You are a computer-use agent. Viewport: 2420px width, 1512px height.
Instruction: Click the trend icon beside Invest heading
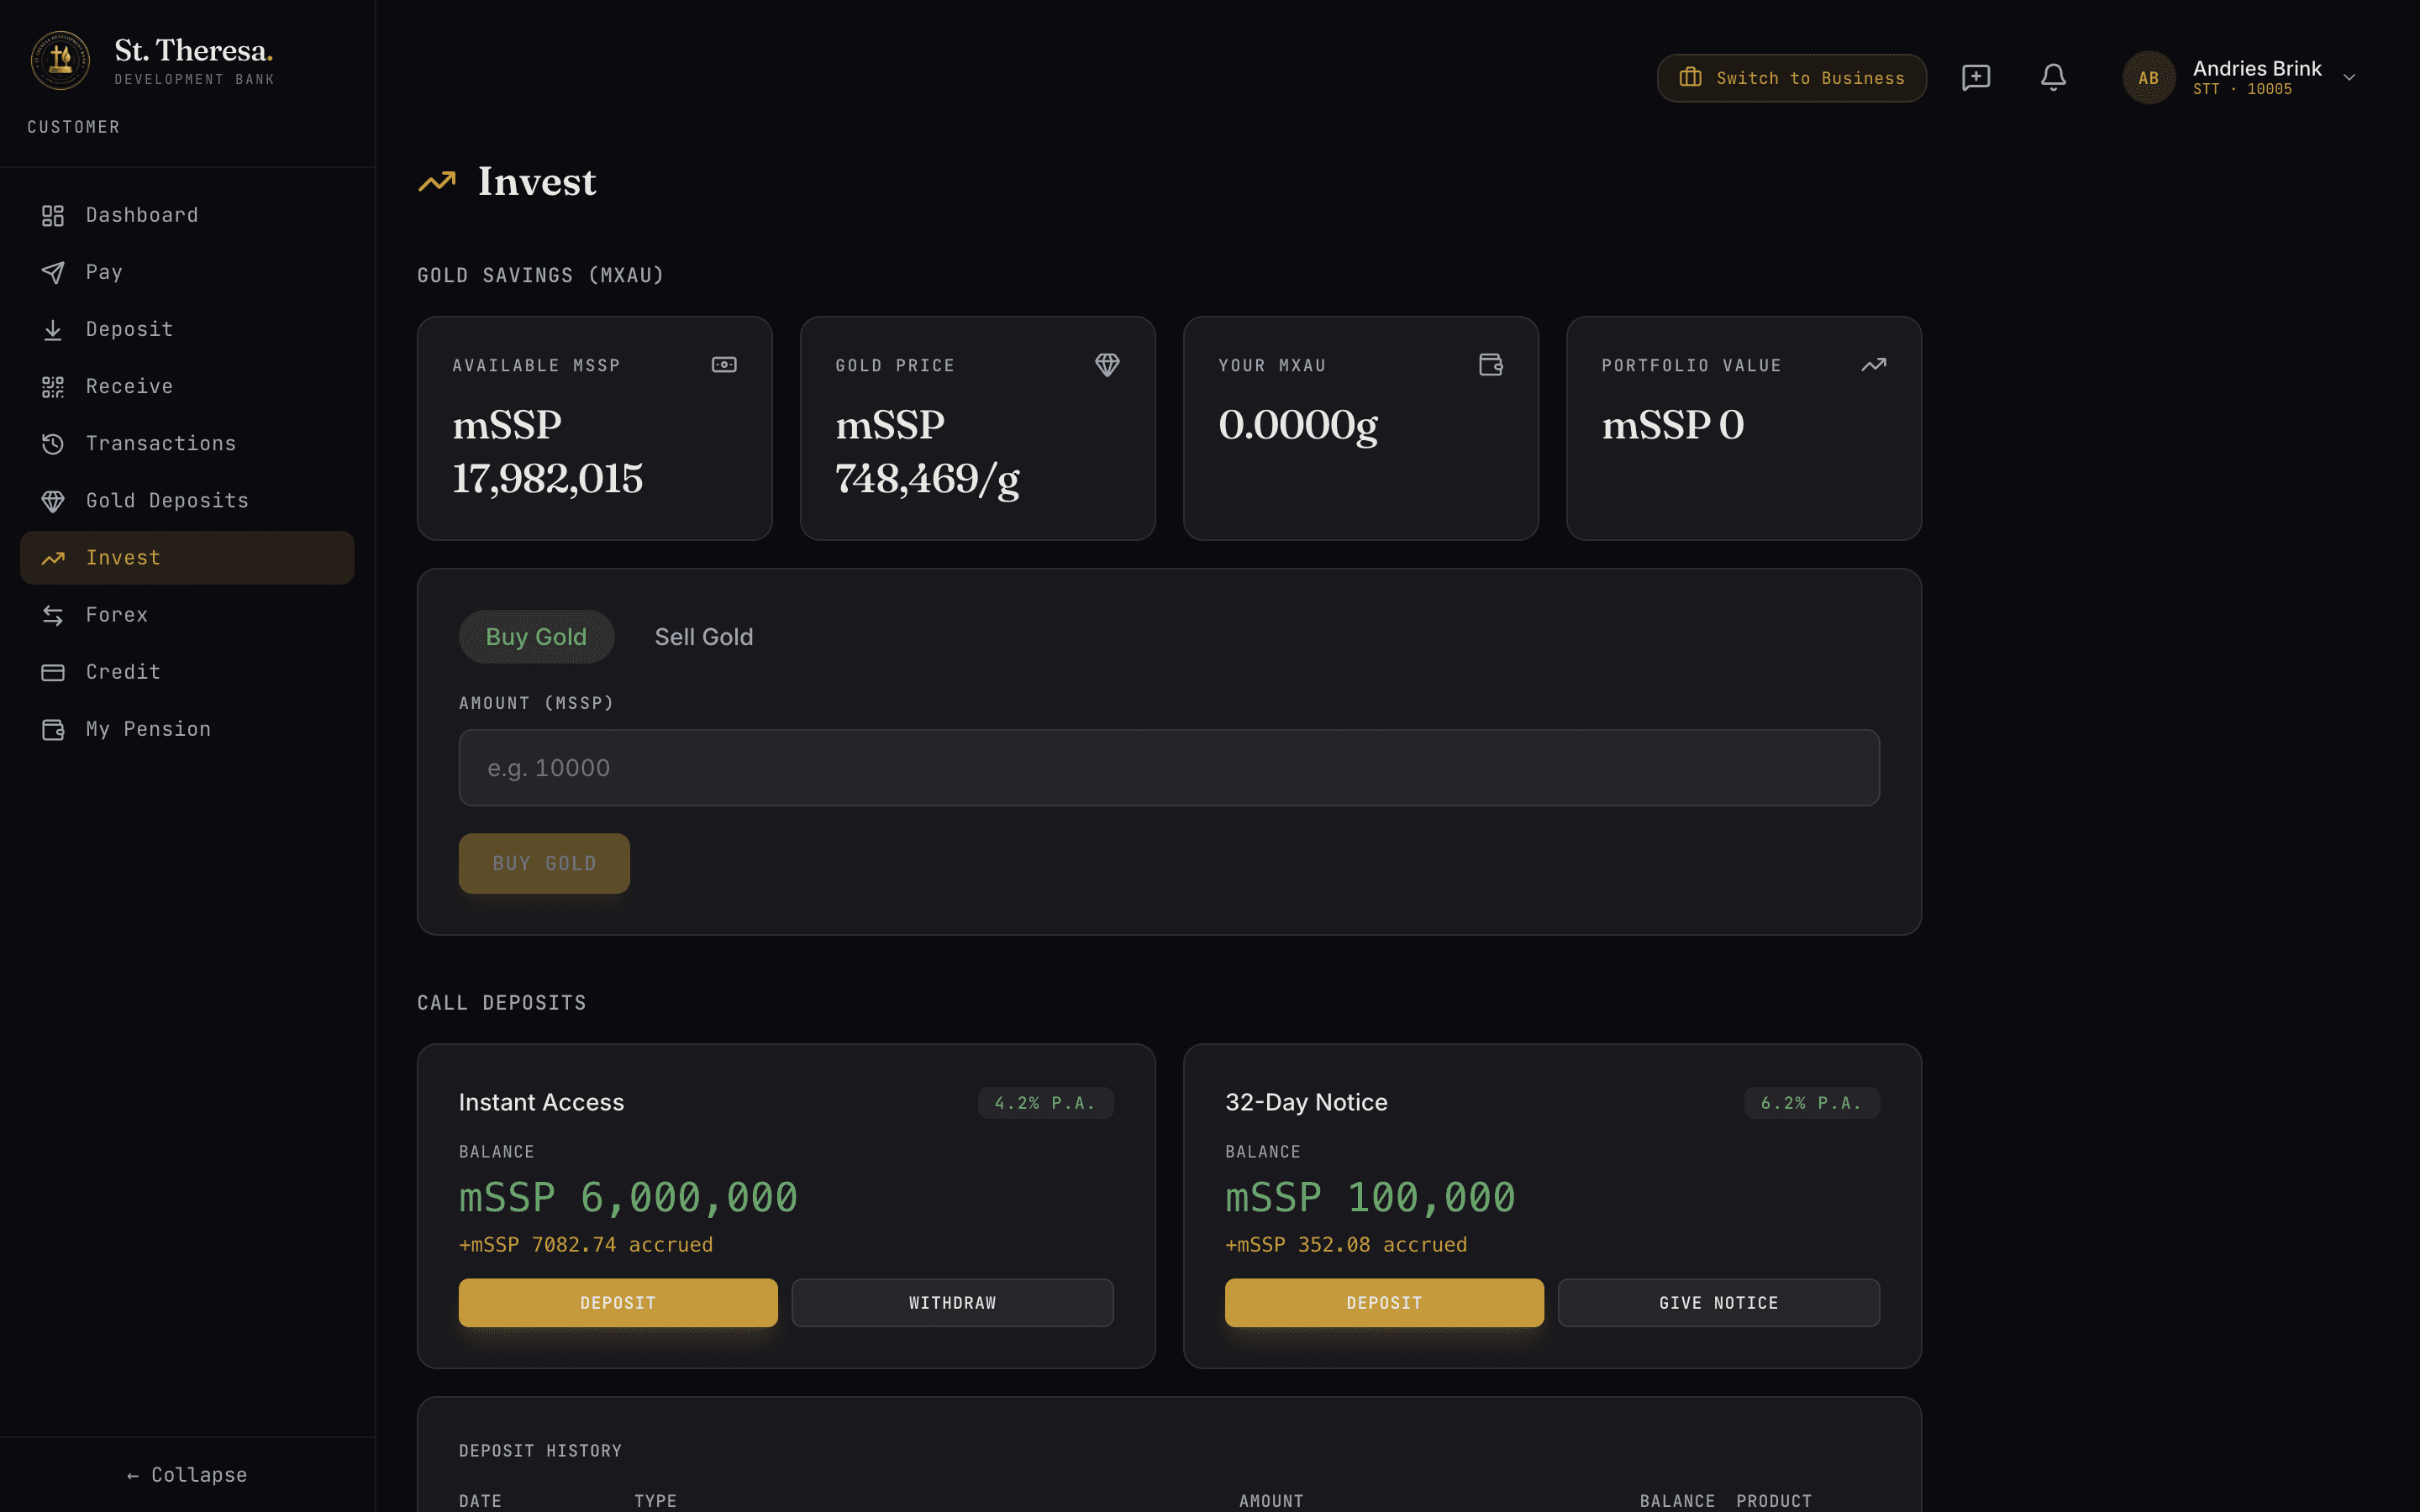point(437,181)
